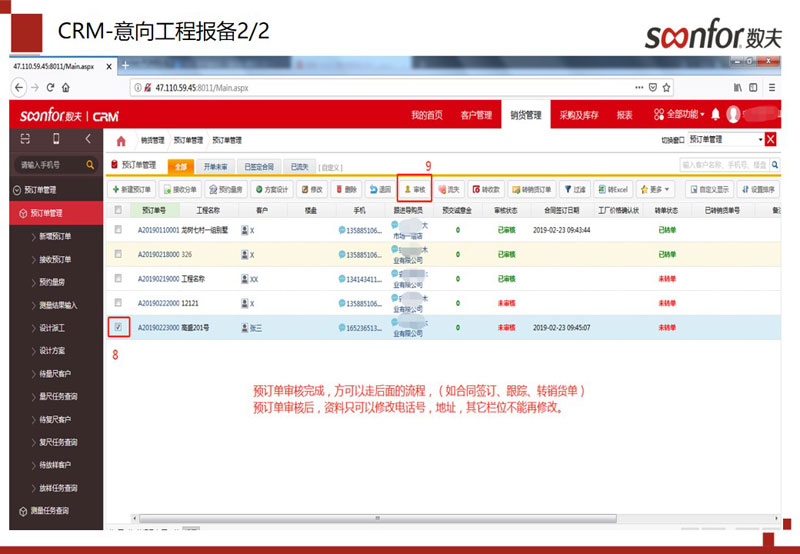Click the search magnifier in sidebar

point(91,165)
